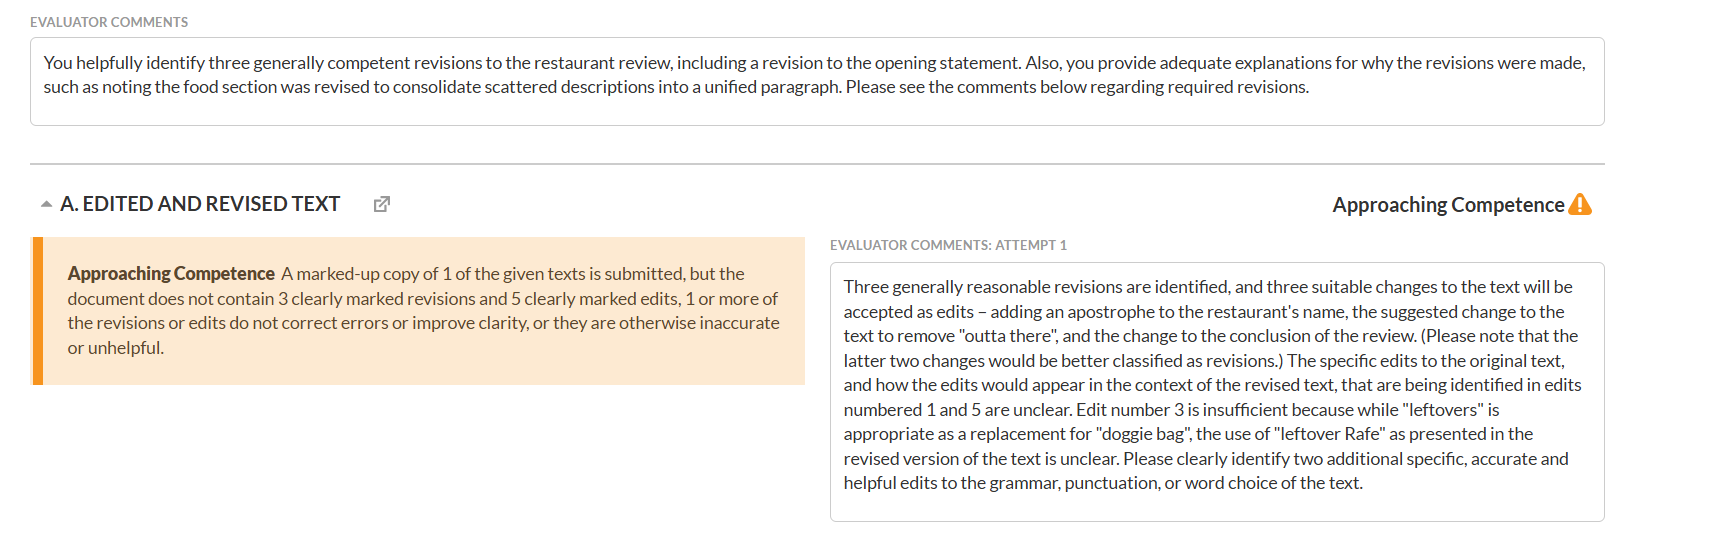Image resolution: width=1721 pixels, height=560 pixels.
Task: Click the orange left border of rubric panel
Action: point(38,311)
